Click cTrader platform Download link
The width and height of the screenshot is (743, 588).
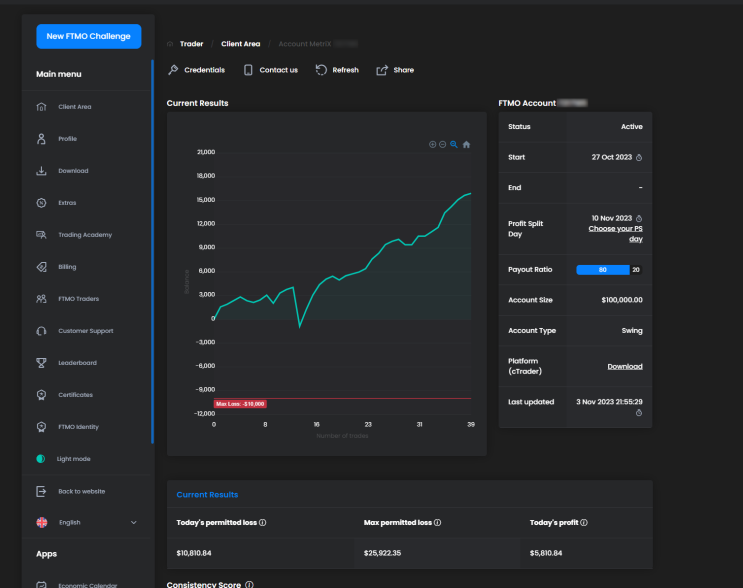tap(625, 366)
